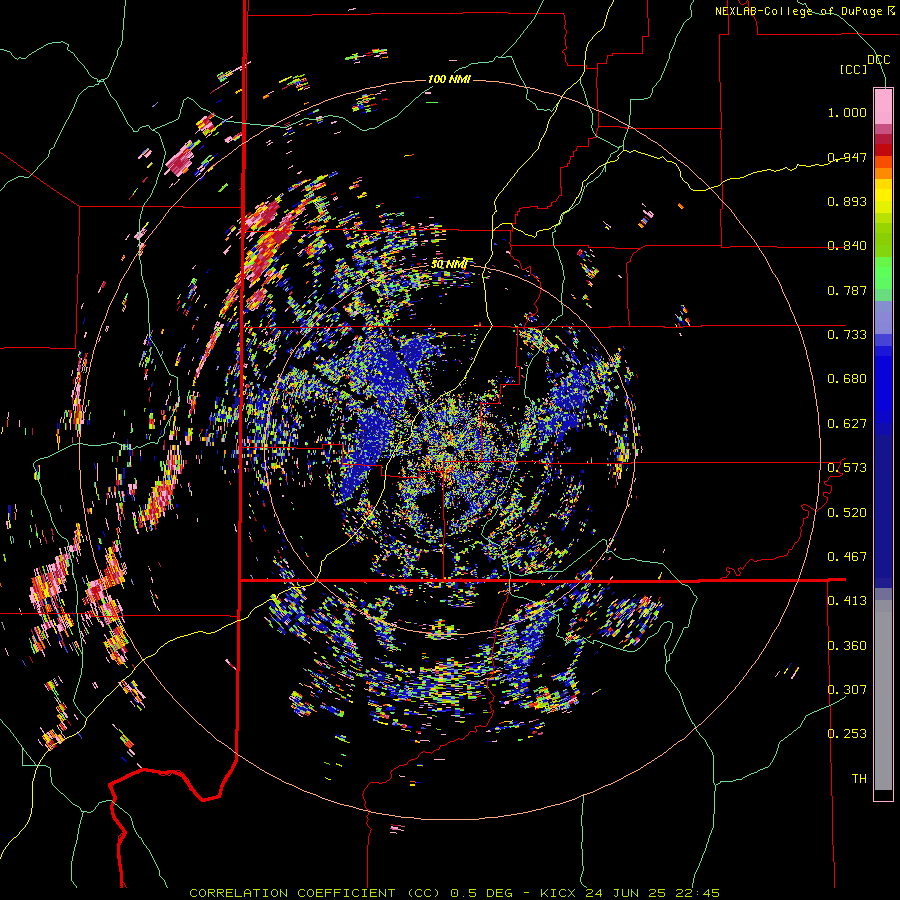Click the 0.627 color scale label

point(847,424)
